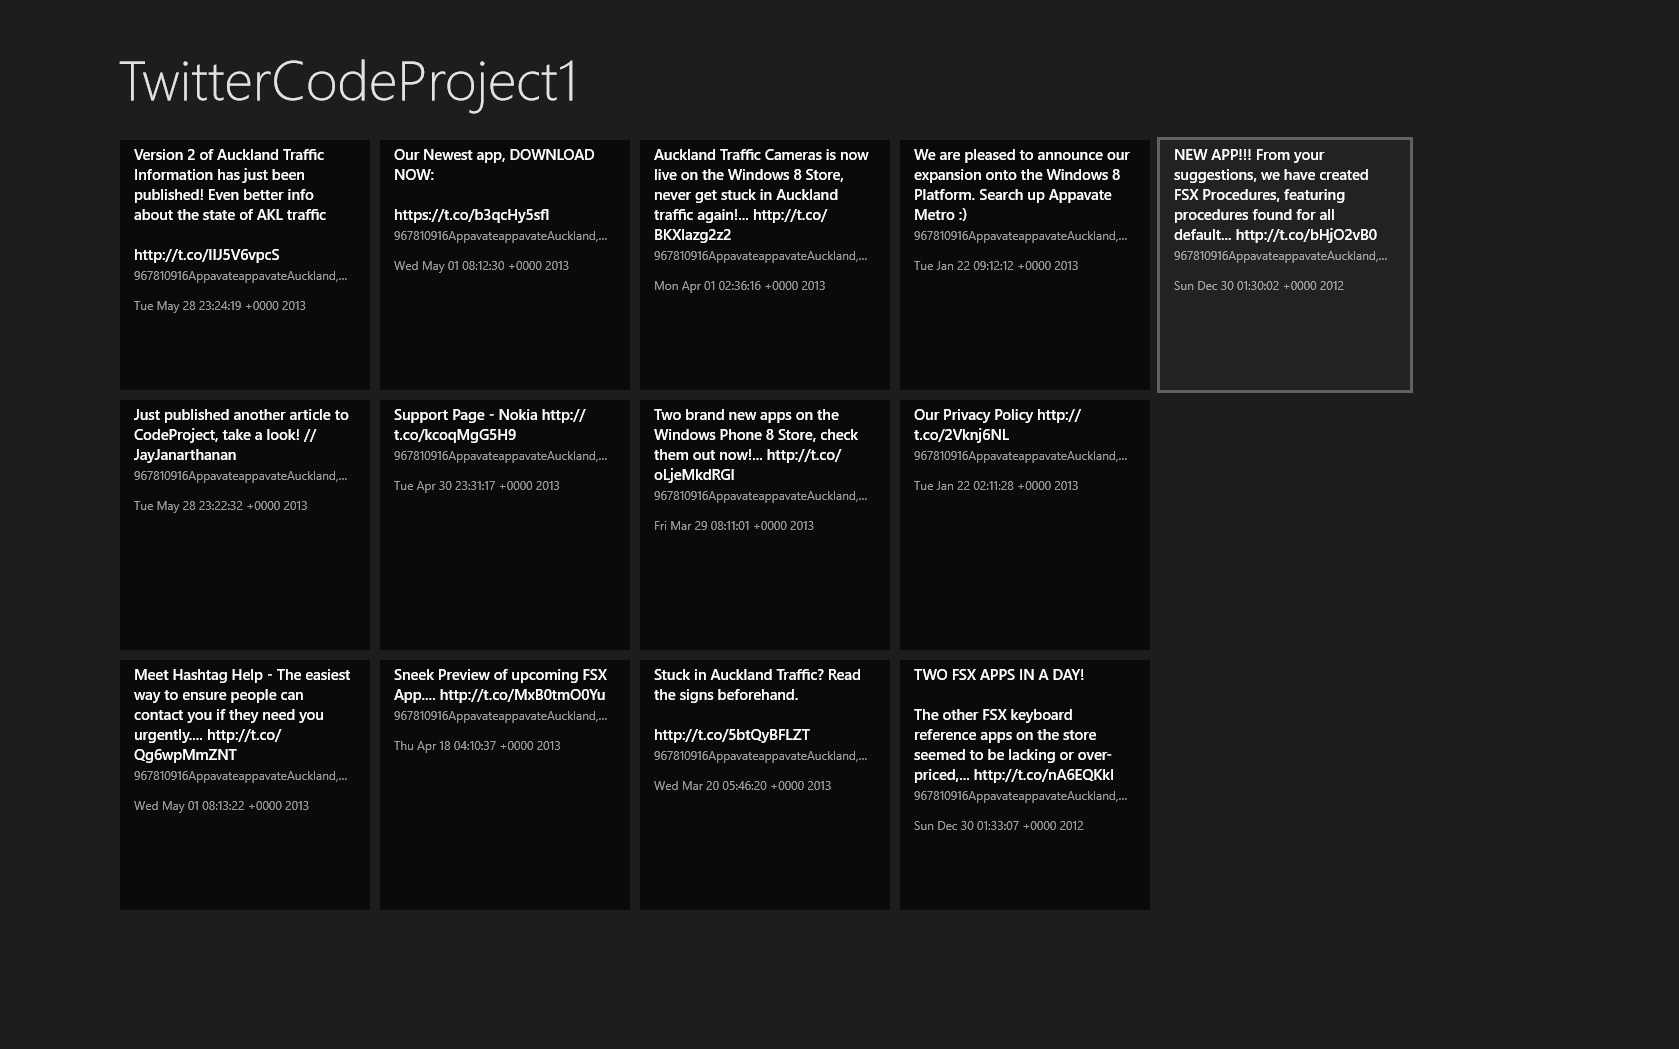Open the Windows Phone 8 Store apps tweet
Image resolution: width=1679 pixels, height=1049 pixels.
tap(765, 525)
